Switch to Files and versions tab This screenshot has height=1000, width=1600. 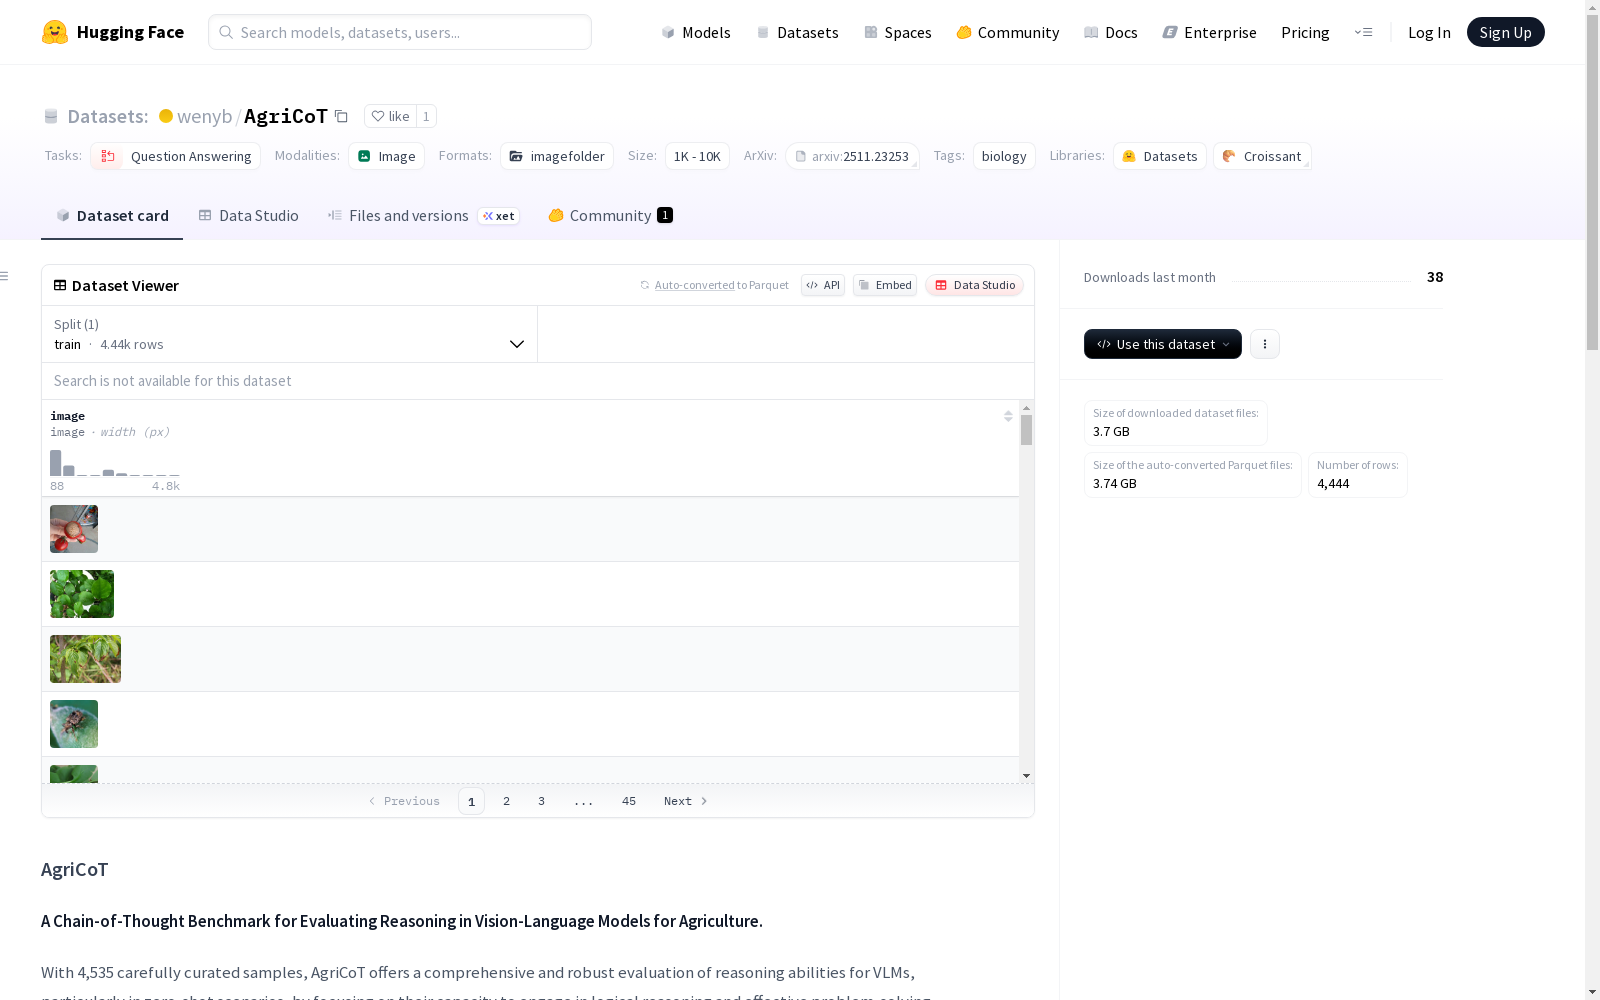click(x=423, y=215)
